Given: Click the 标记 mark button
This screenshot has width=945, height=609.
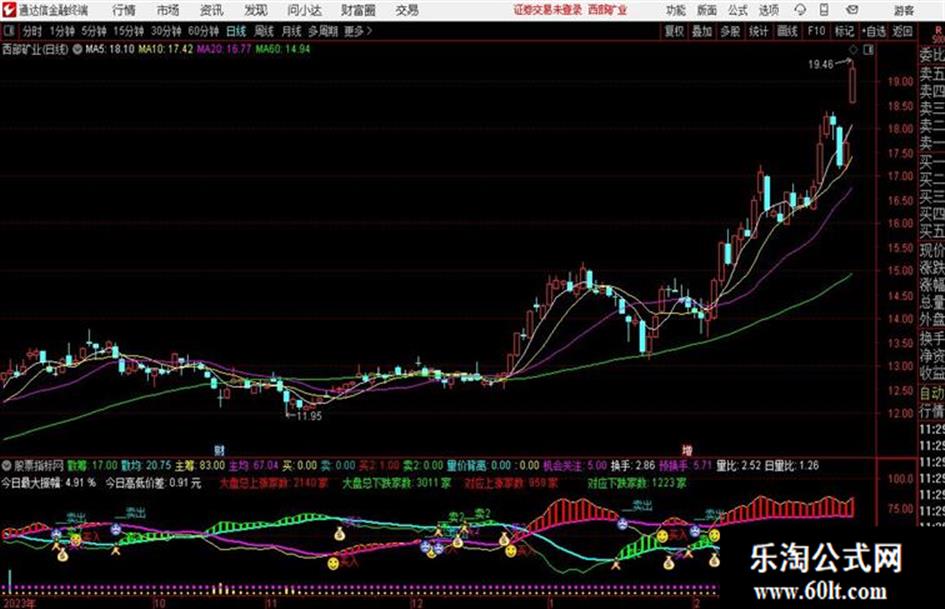Looking at the screenshot, I should pos(844,31).
